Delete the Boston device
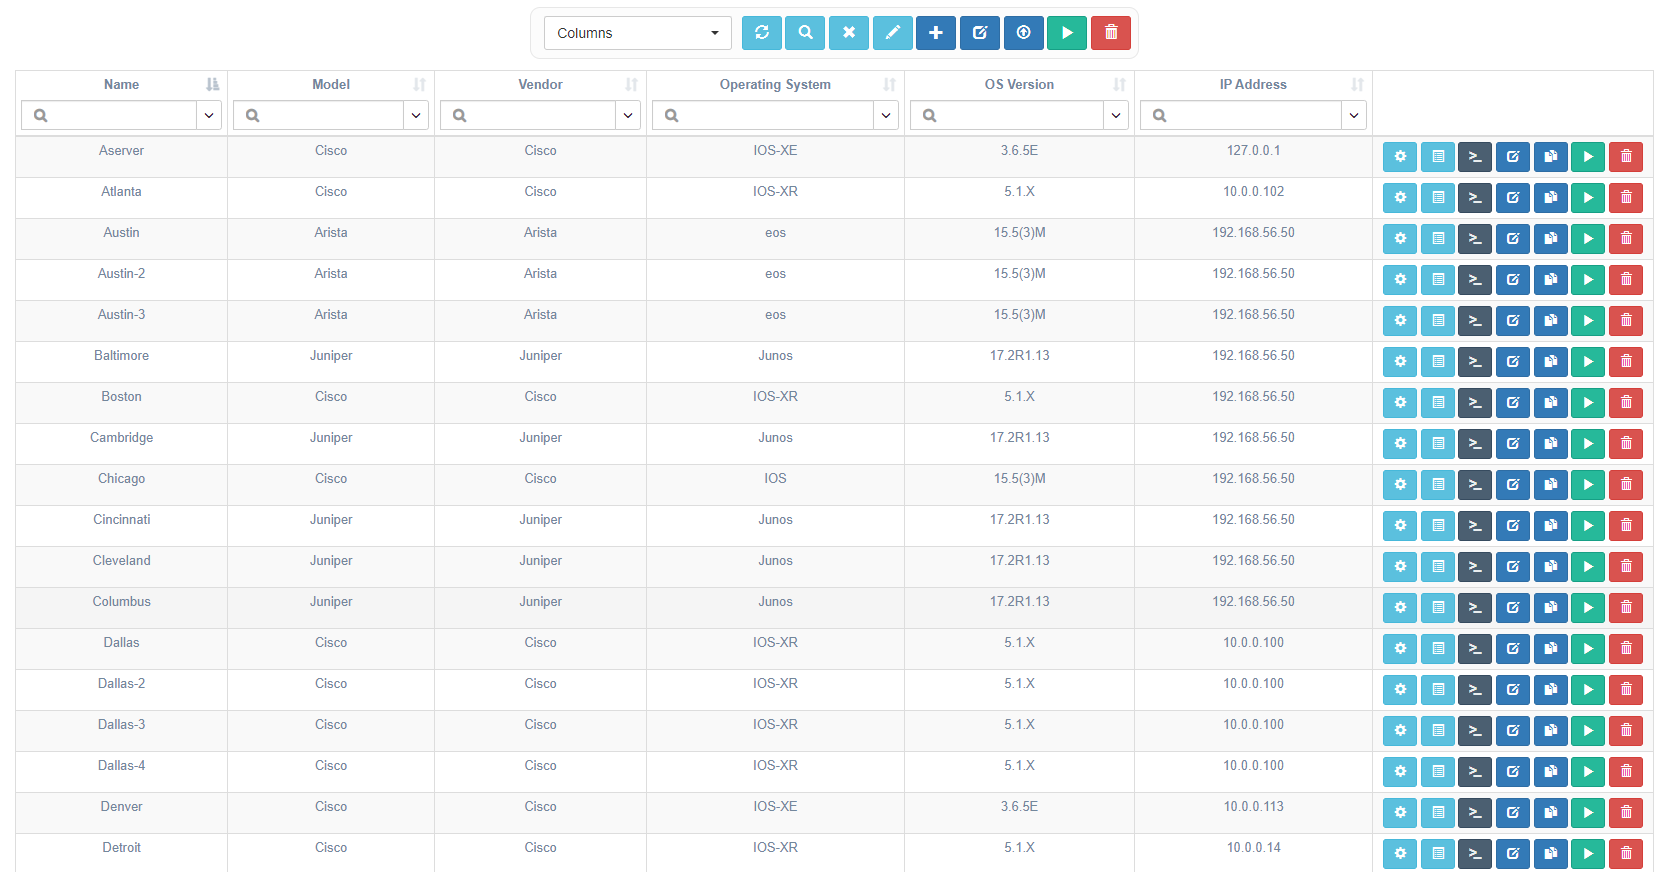The image size is (1667, 872). click(1626, 403)
